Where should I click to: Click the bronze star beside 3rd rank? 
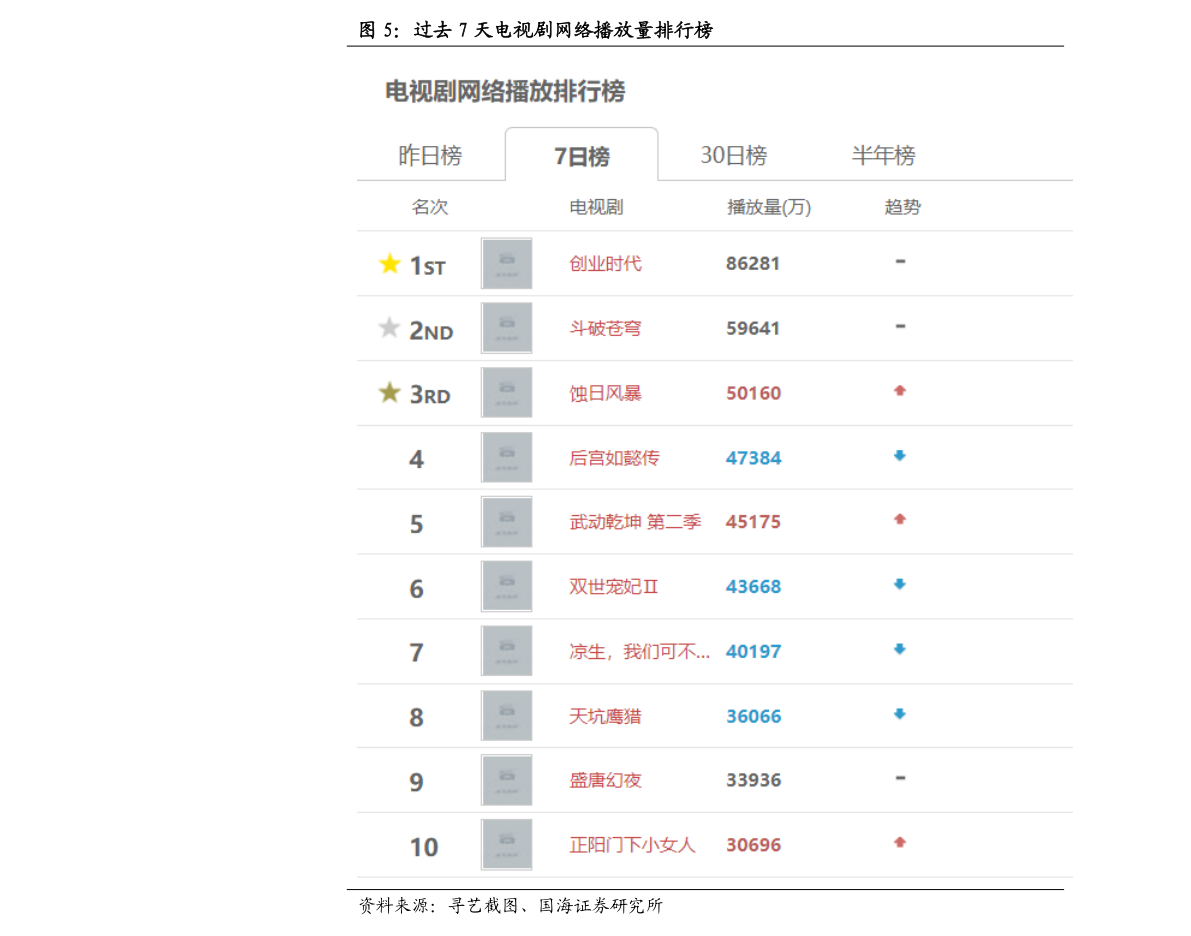[390, 393]
